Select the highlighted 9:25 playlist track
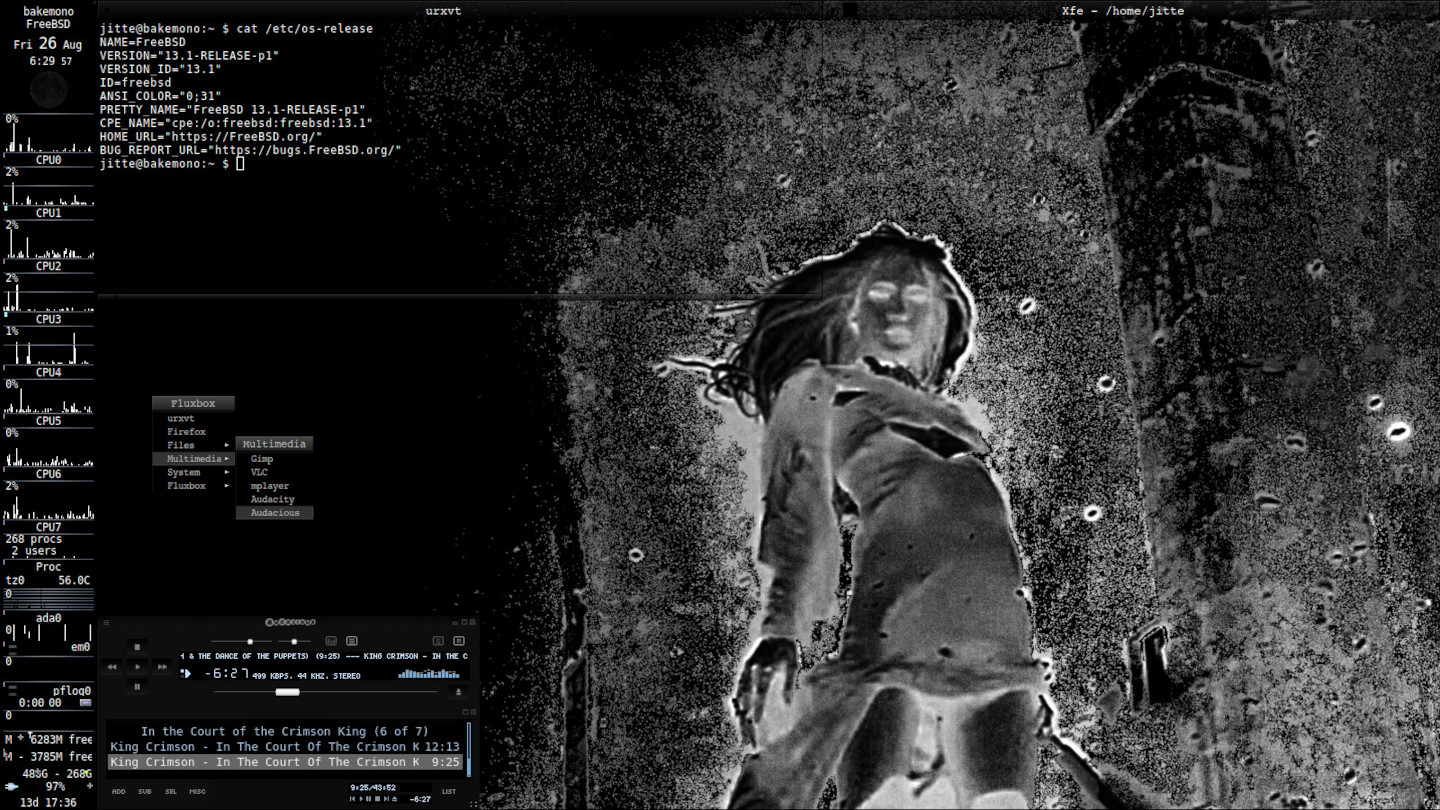The width and height of the screenshot is (1440, 810). tap(285, 762)
